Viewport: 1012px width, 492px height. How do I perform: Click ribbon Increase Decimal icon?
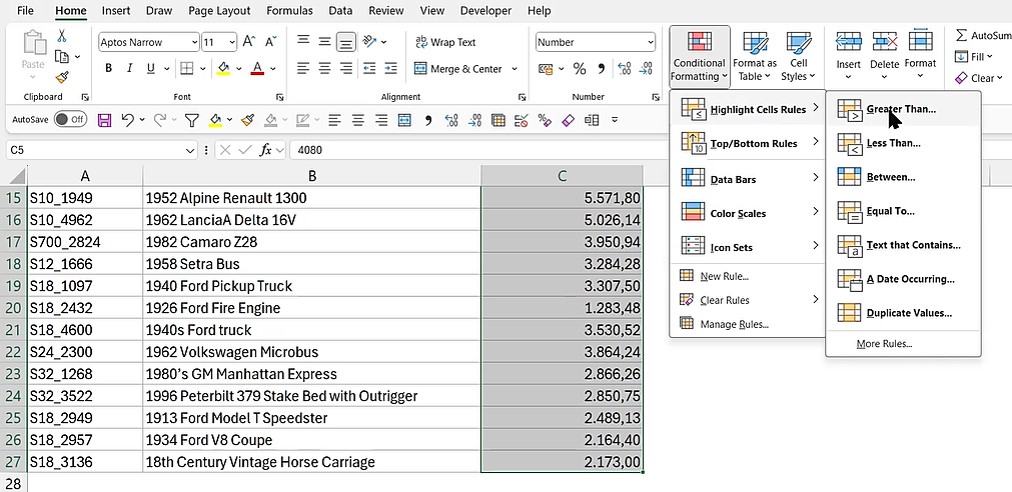(624, 68)
